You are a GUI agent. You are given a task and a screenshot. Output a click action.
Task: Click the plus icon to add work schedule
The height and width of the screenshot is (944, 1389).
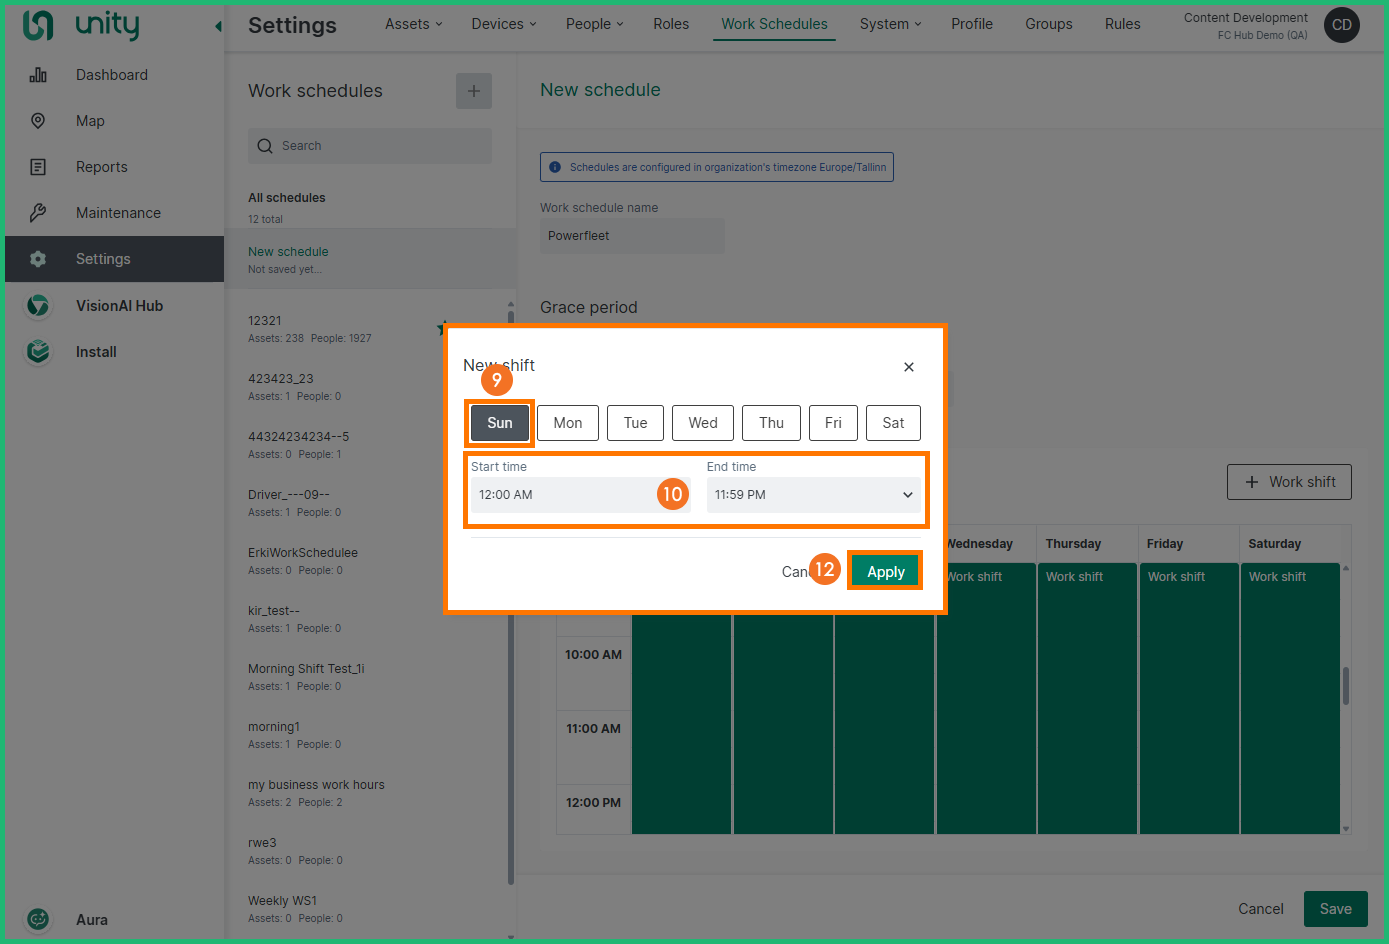(x=474, y=91)
